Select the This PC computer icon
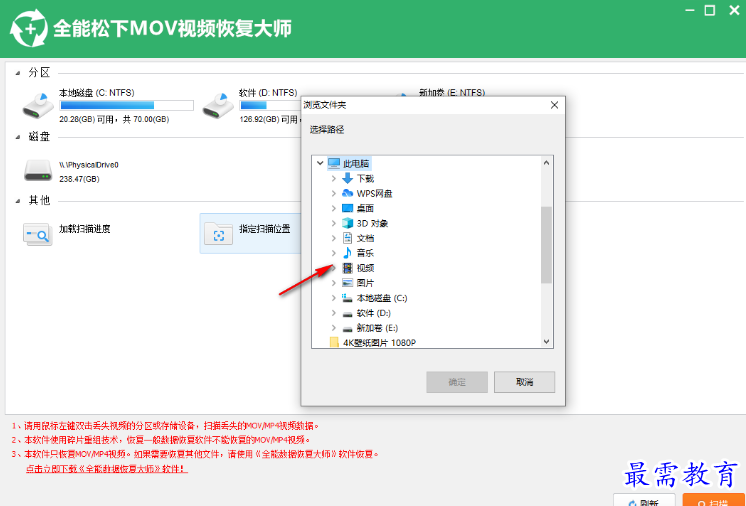The width and height of the screenshot is (746, 506). tap(334, 164)
